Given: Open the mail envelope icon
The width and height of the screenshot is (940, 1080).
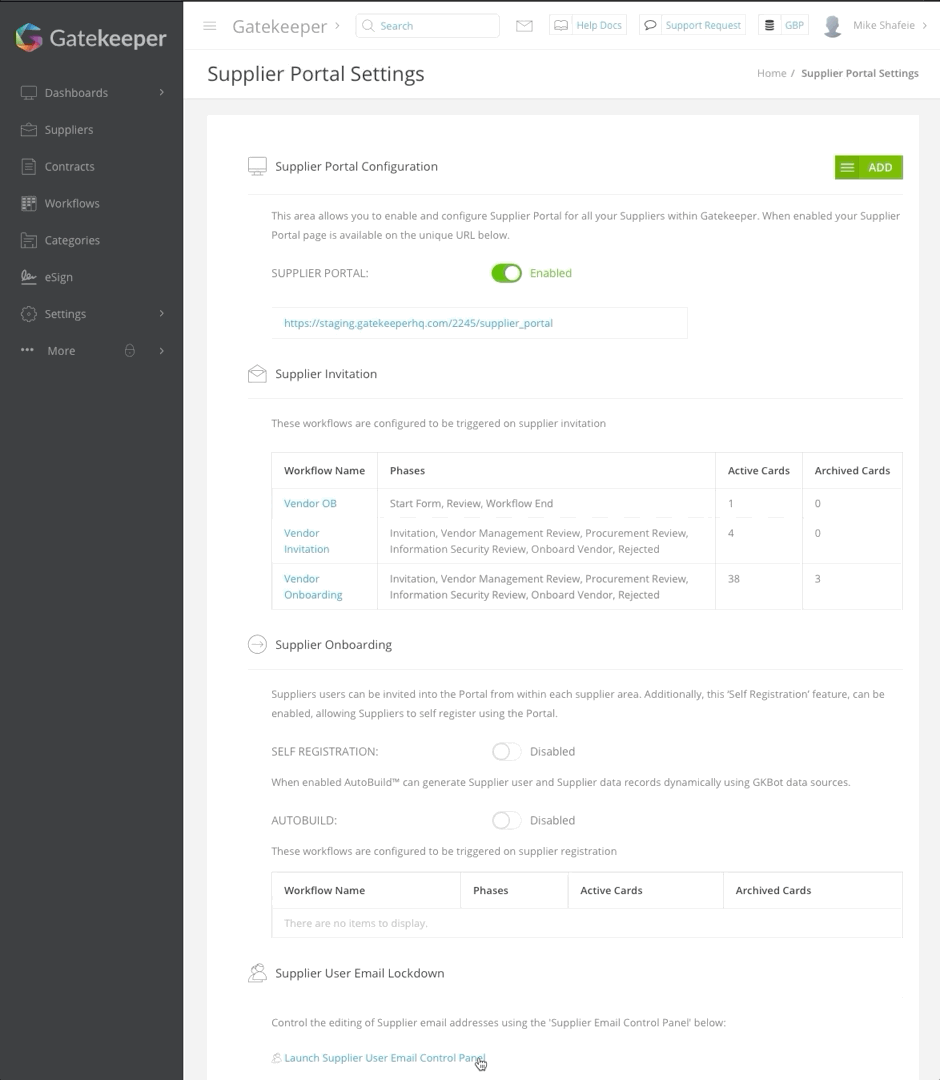Looking at the screenshot, I should point(524,25).
